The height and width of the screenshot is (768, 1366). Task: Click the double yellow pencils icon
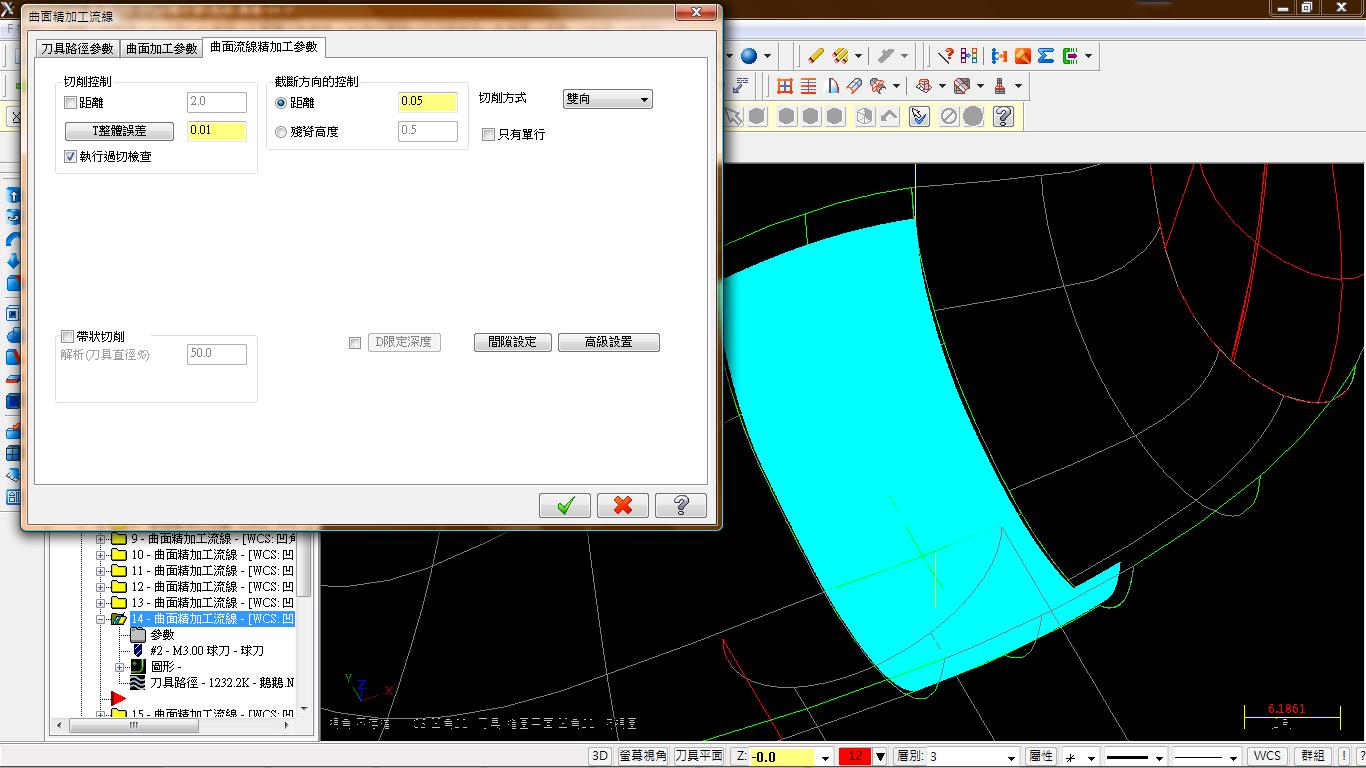(x=840, y=56)
